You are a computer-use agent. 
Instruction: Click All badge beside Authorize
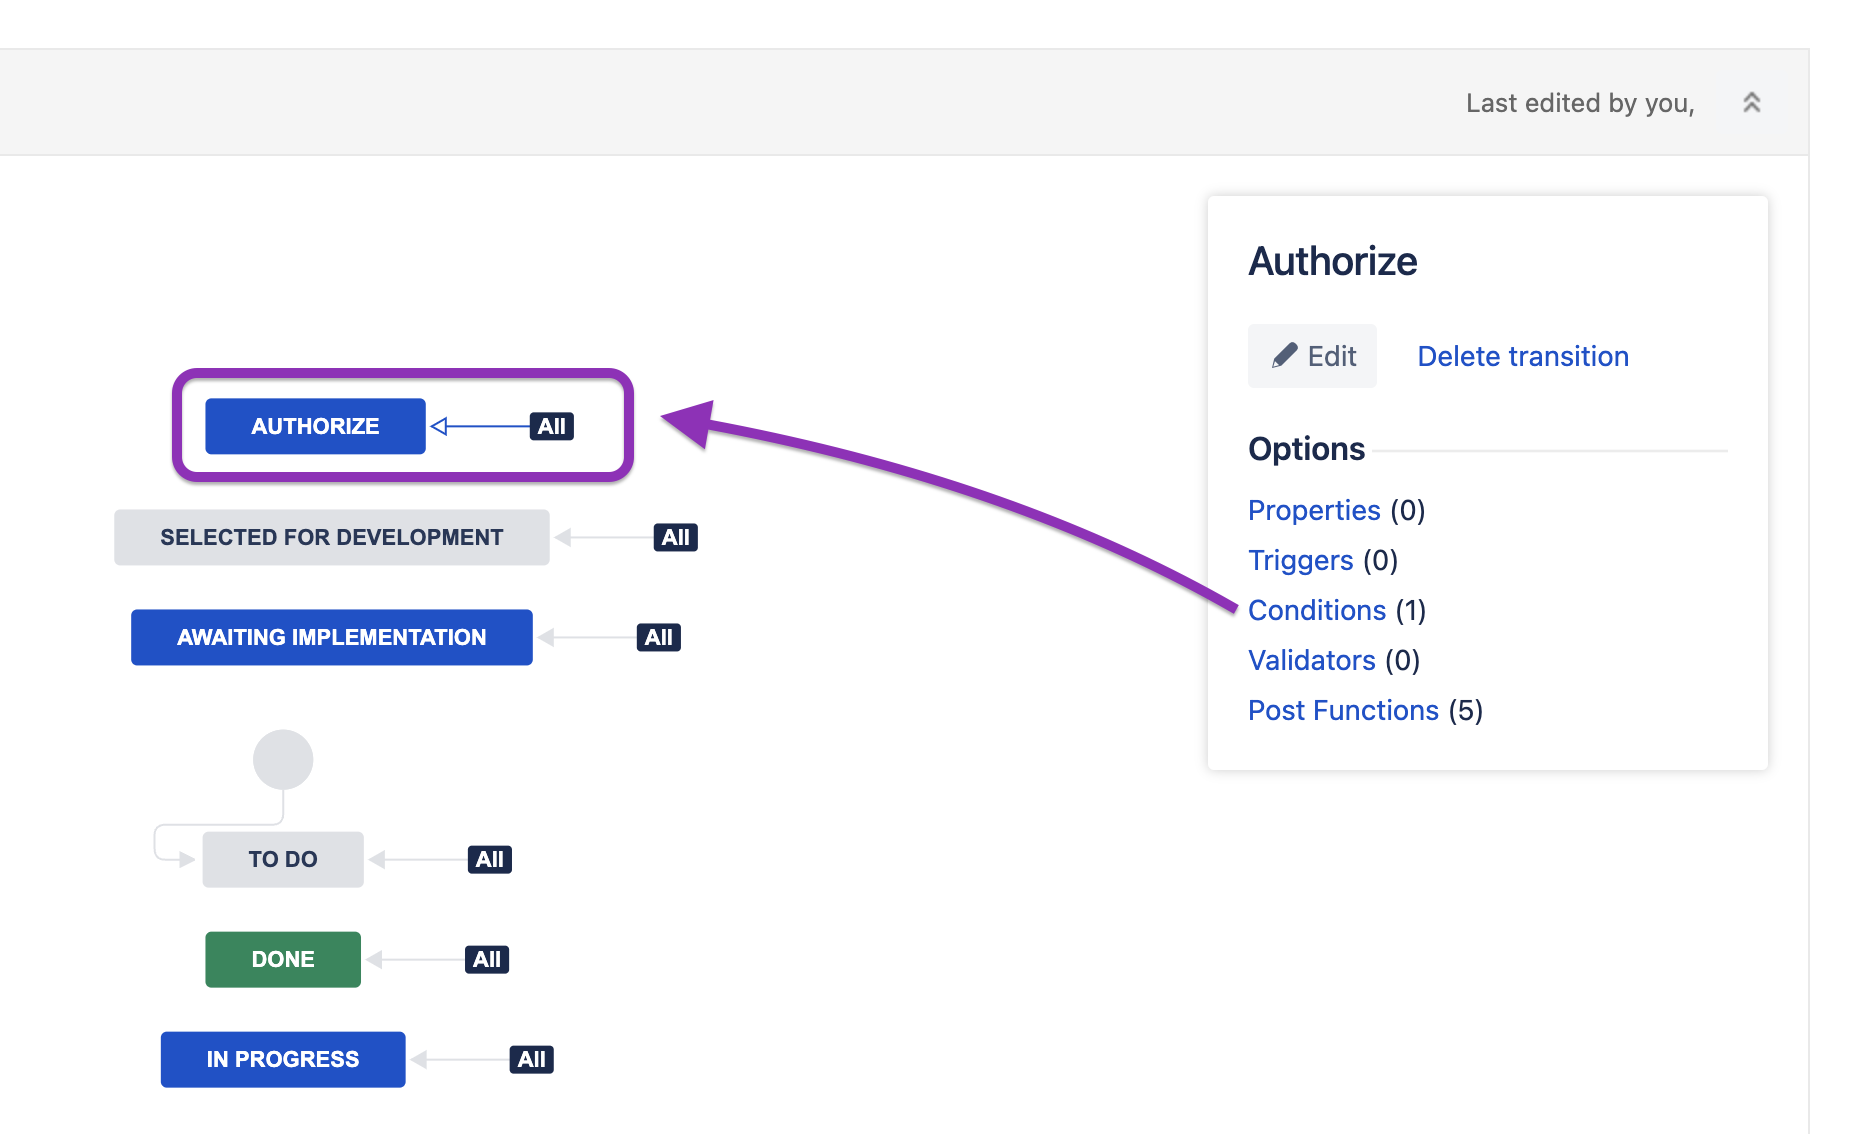551,426
